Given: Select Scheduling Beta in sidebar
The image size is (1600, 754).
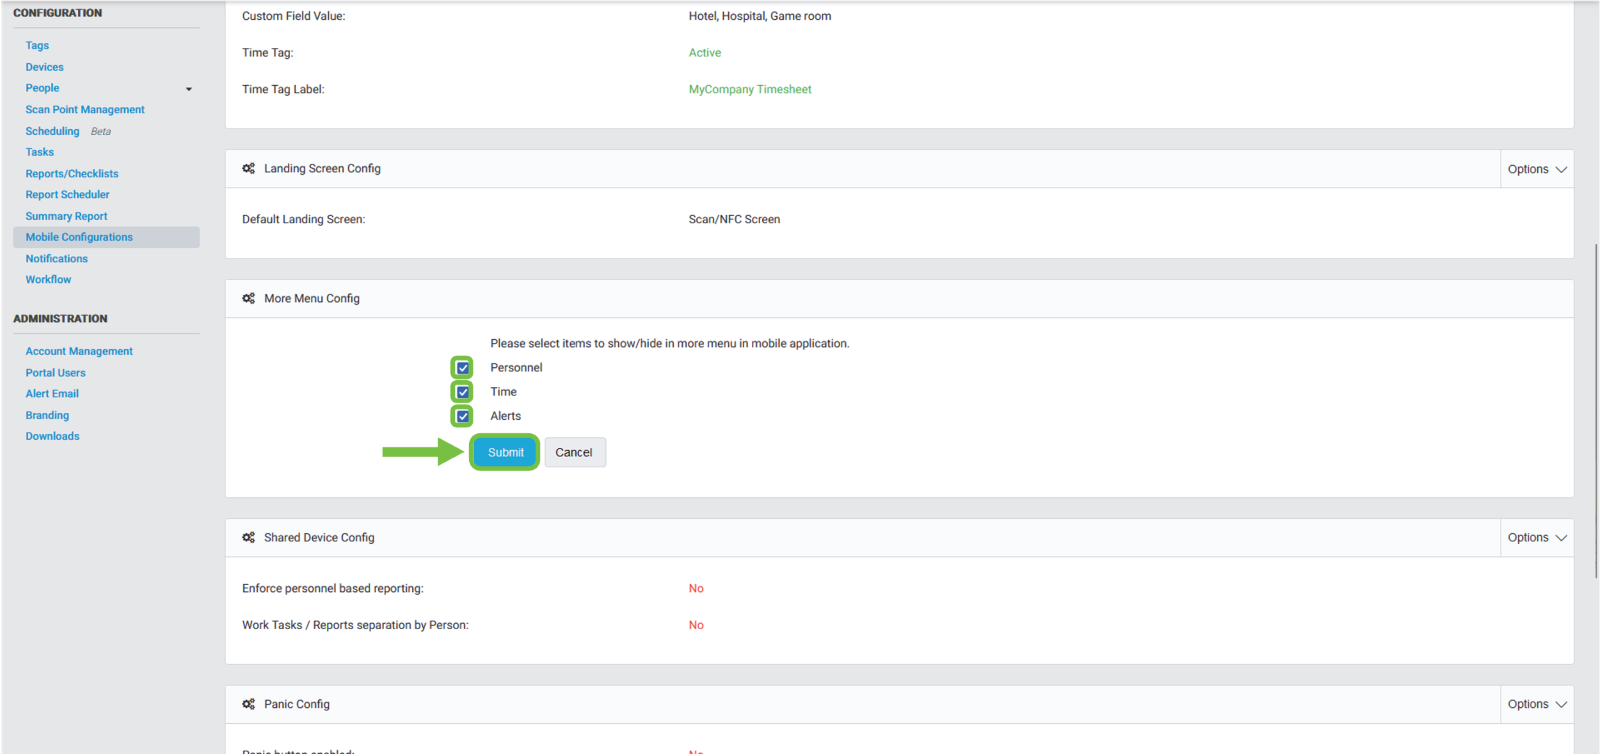Looking at the screenshot, I should click(x=53, y=131).
